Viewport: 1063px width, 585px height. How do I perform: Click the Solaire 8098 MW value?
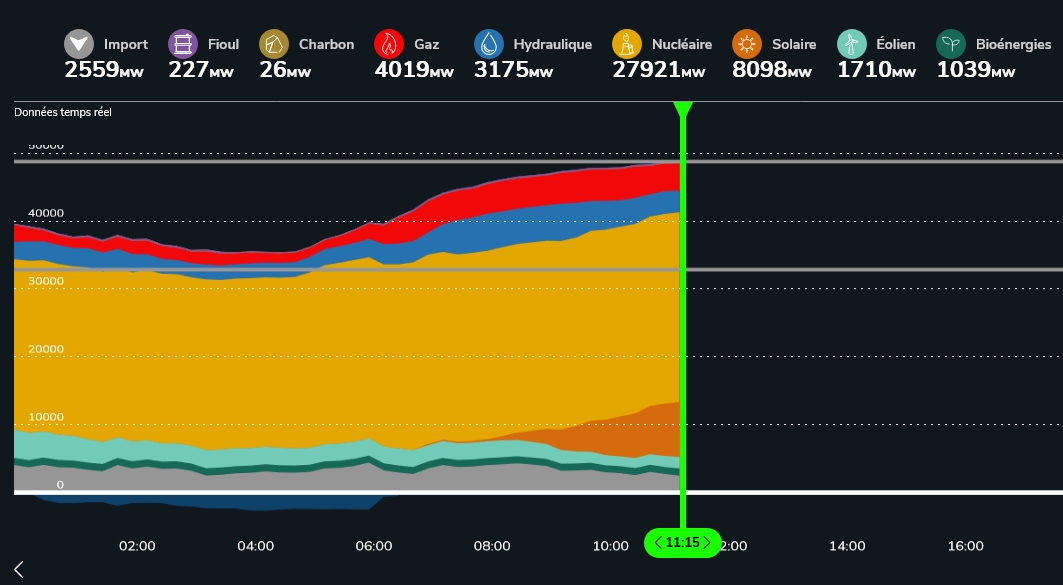[771, 70]
